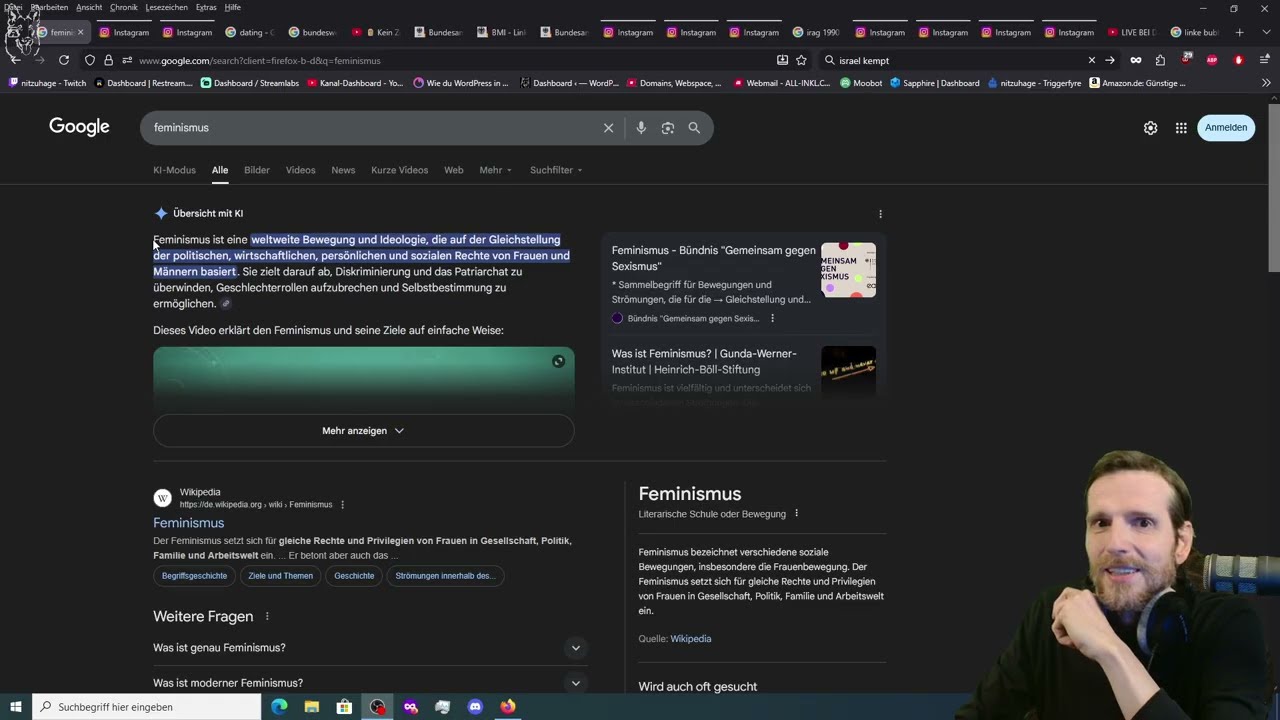Open the Sapphire | Dashboard bookmark
Viewport: 1280px width, 720px height.
coord(935,83)
